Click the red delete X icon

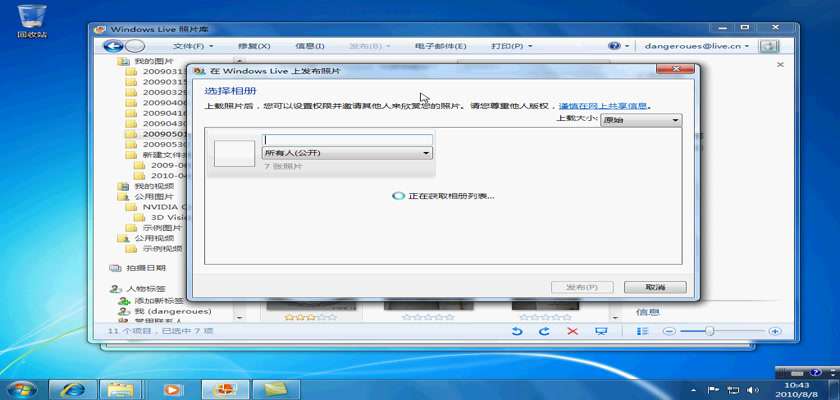pos(572,331)
